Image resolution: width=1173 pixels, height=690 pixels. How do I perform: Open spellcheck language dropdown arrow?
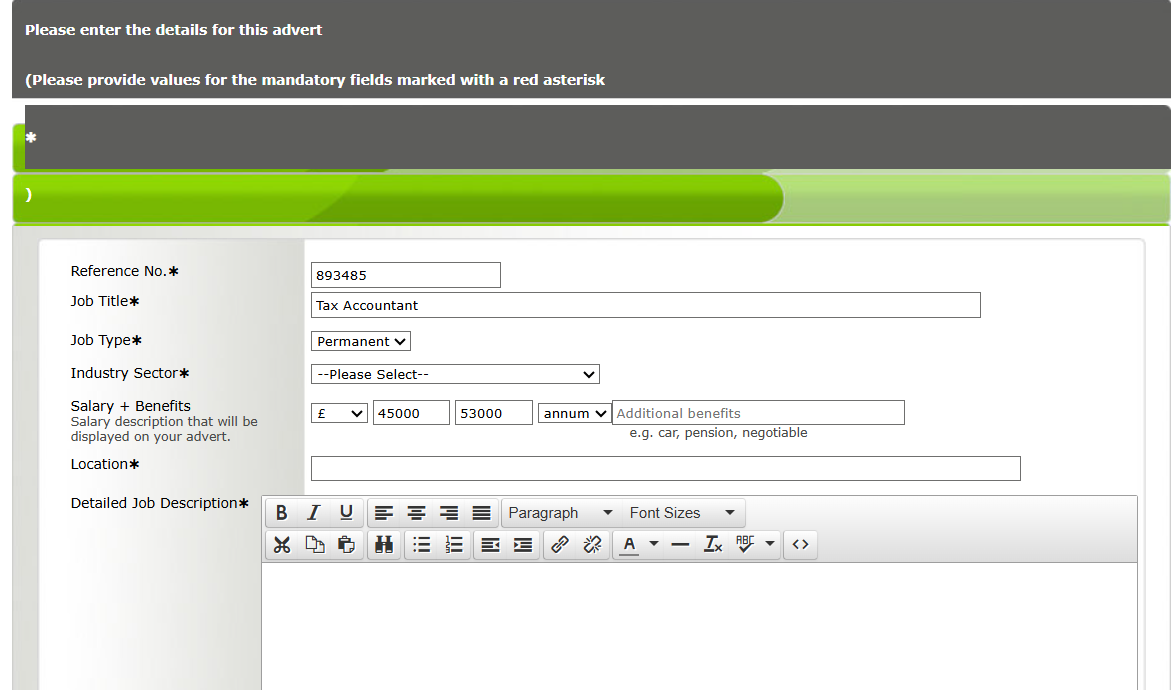[x=770, y=544]
